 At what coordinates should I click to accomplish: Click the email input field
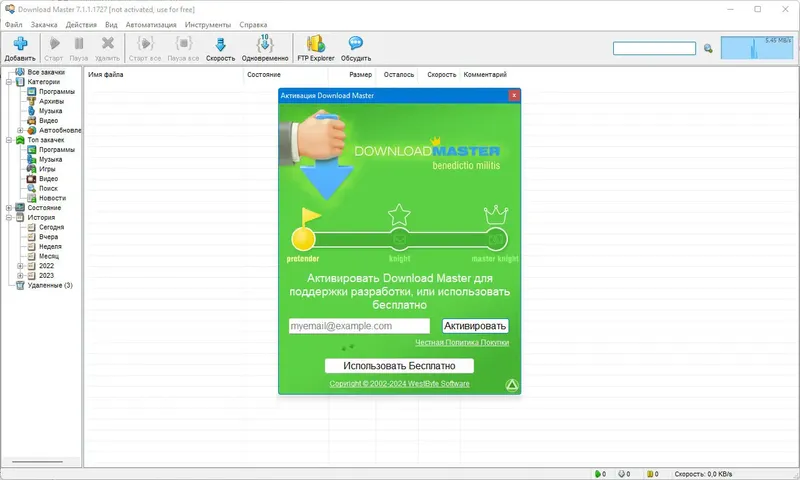[359, 326]
